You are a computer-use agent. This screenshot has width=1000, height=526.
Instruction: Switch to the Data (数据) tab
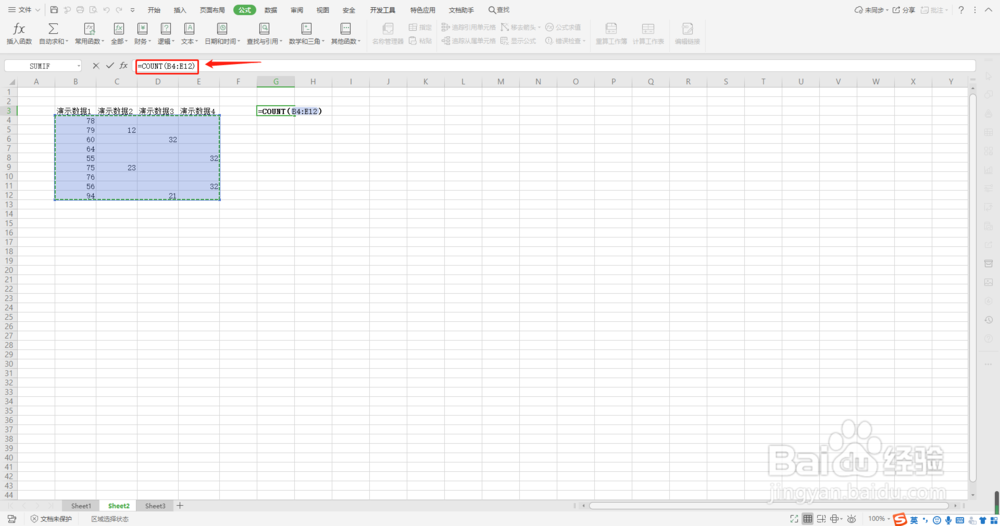pos(270,10)
